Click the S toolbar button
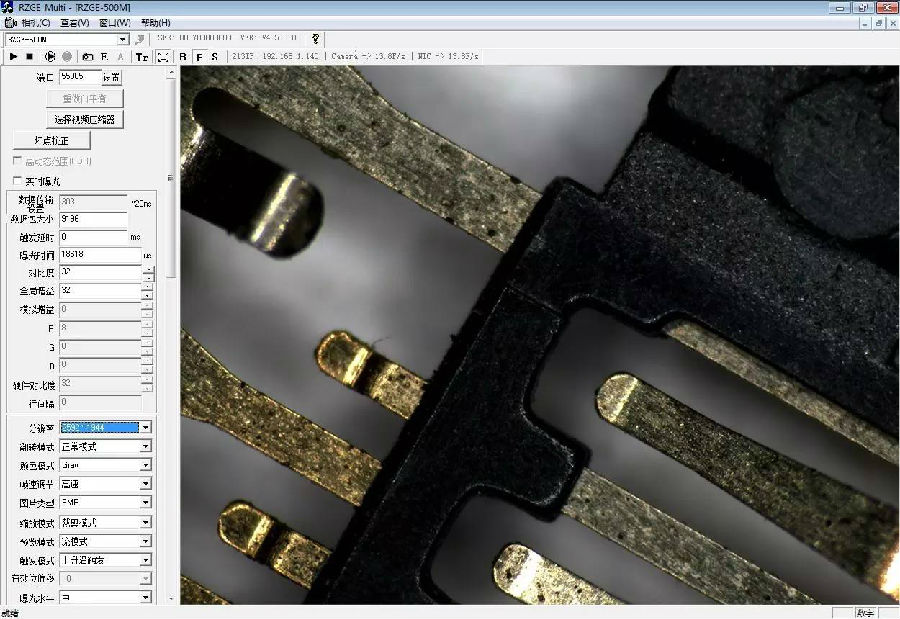Screen dimensions: 900x619 (215, 56)
